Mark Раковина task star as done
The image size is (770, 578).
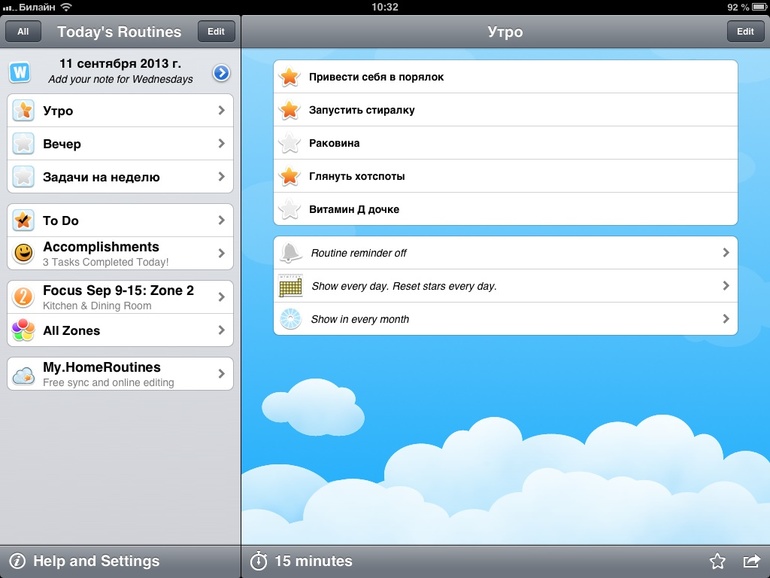click(289, 143)
